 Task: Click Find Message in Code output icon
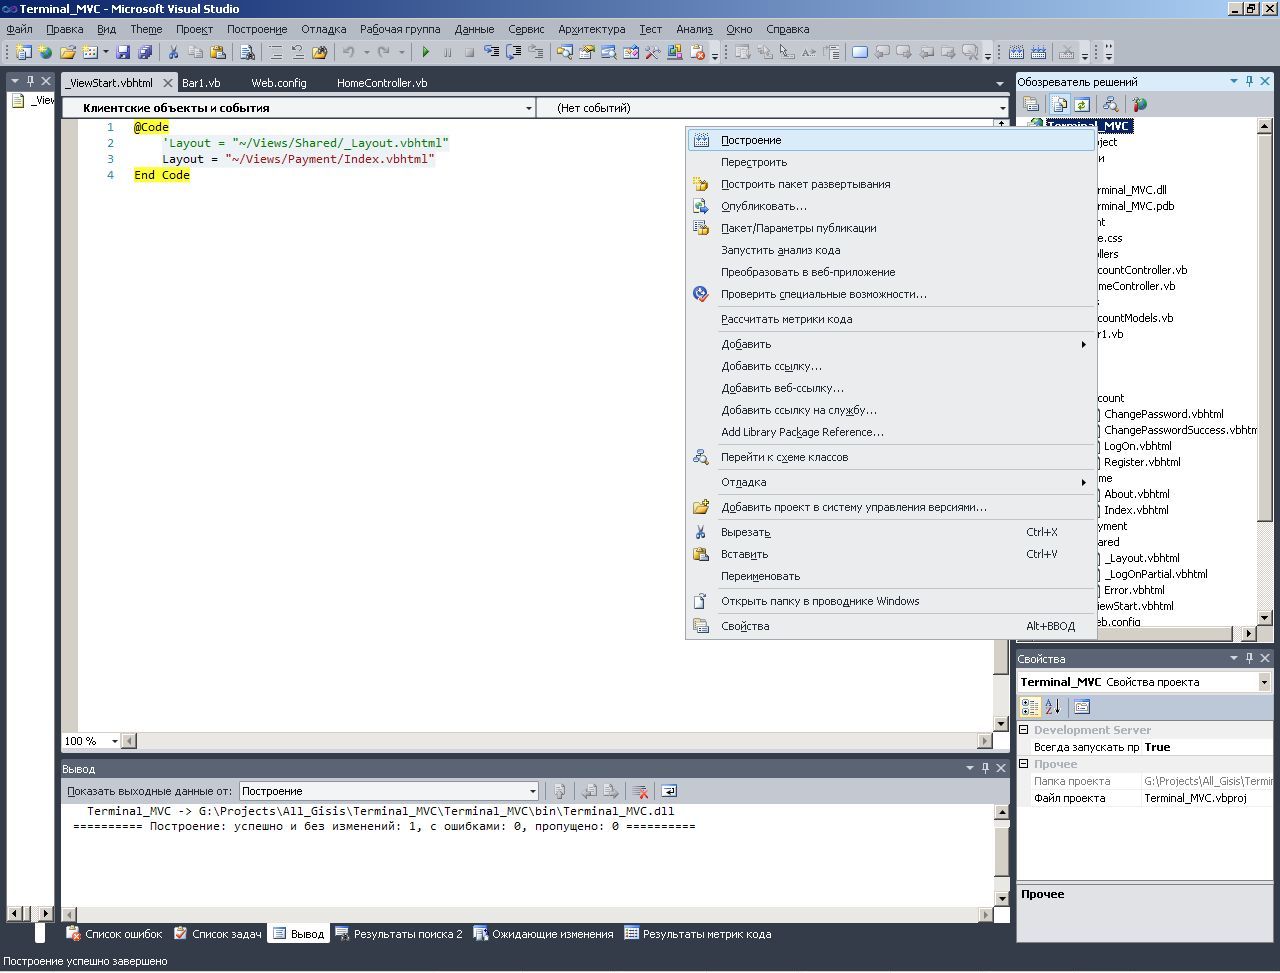[560, 791]
